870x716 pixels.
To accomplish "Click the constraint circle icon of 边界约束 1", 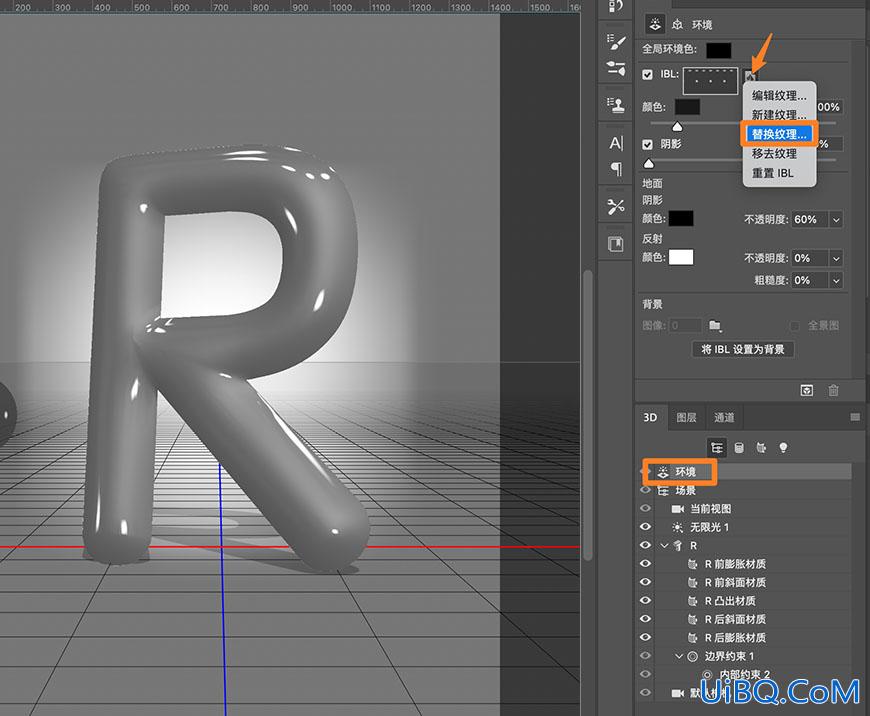I will click(x=692, y=657).
